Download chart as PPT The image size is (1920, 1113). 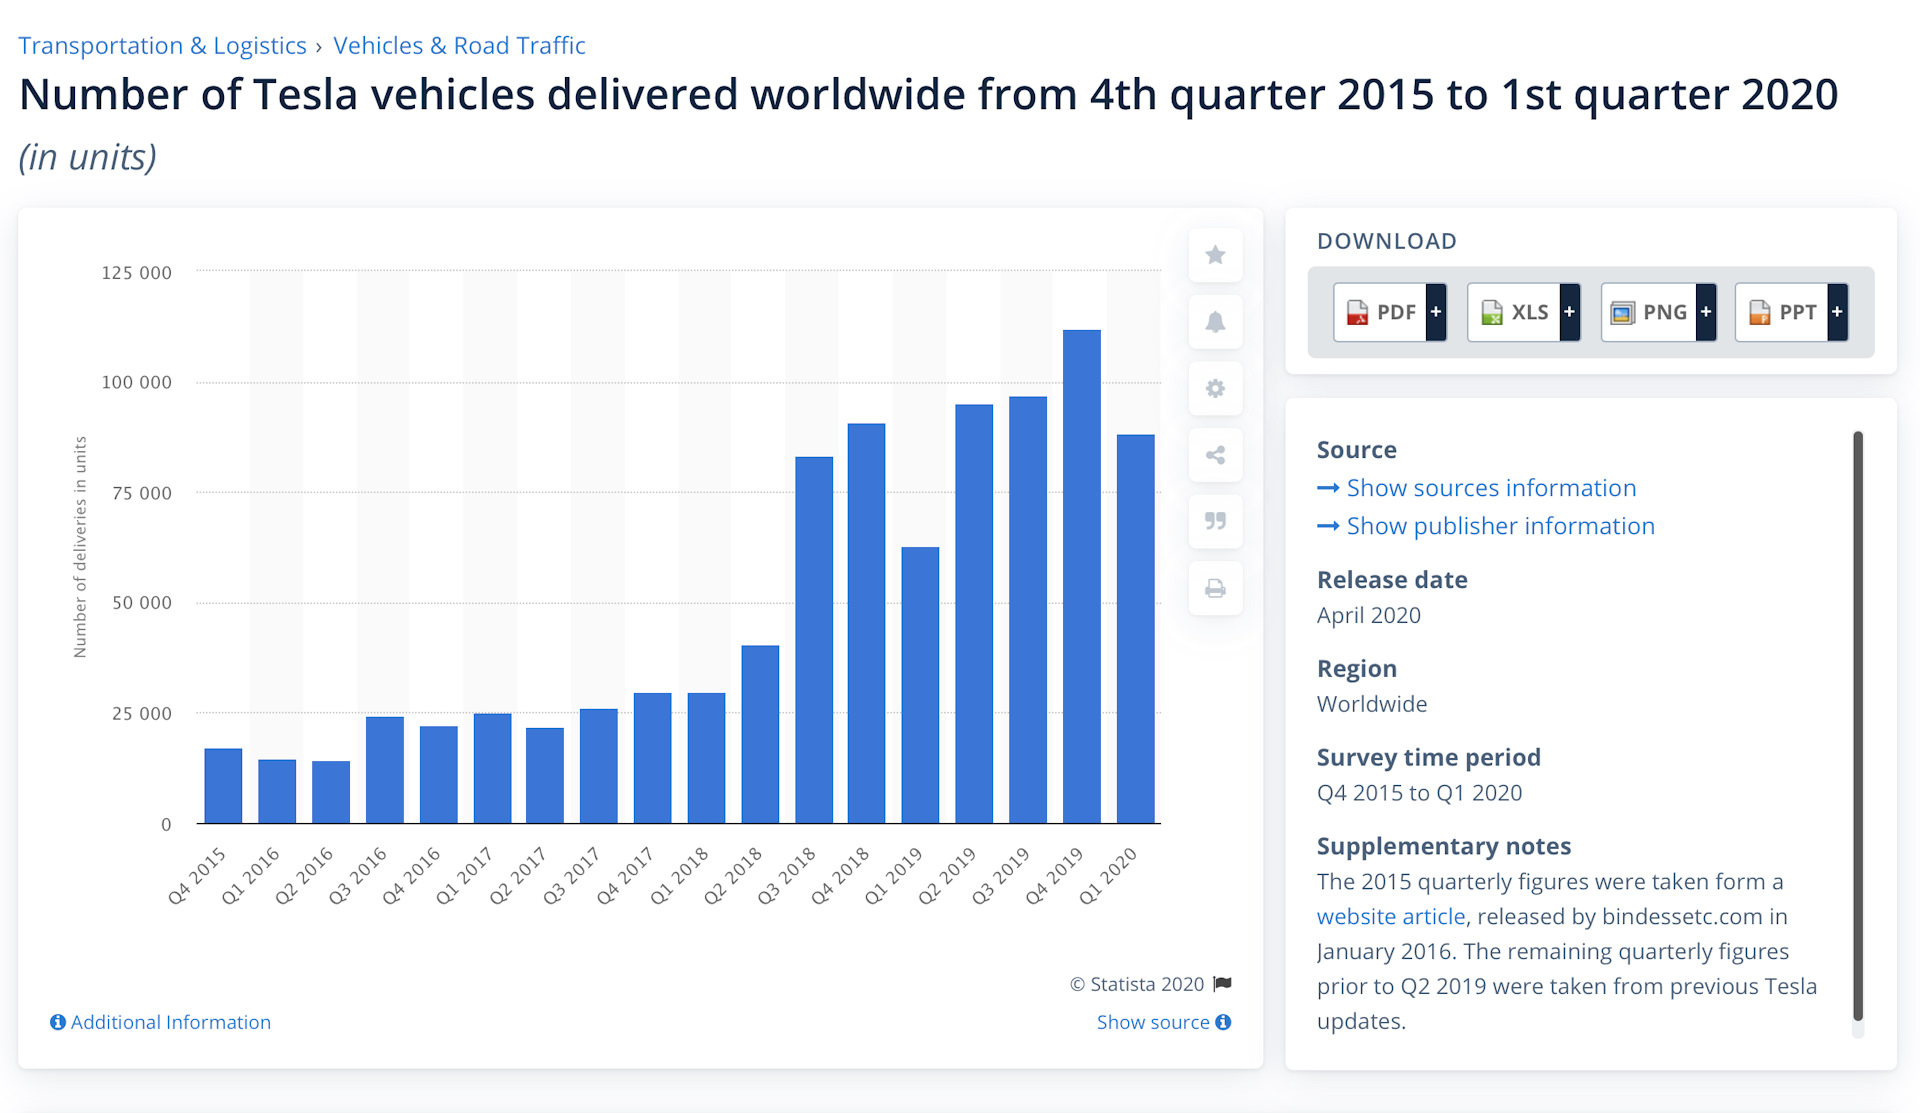pyautogui.click(x=1791, y=312)
